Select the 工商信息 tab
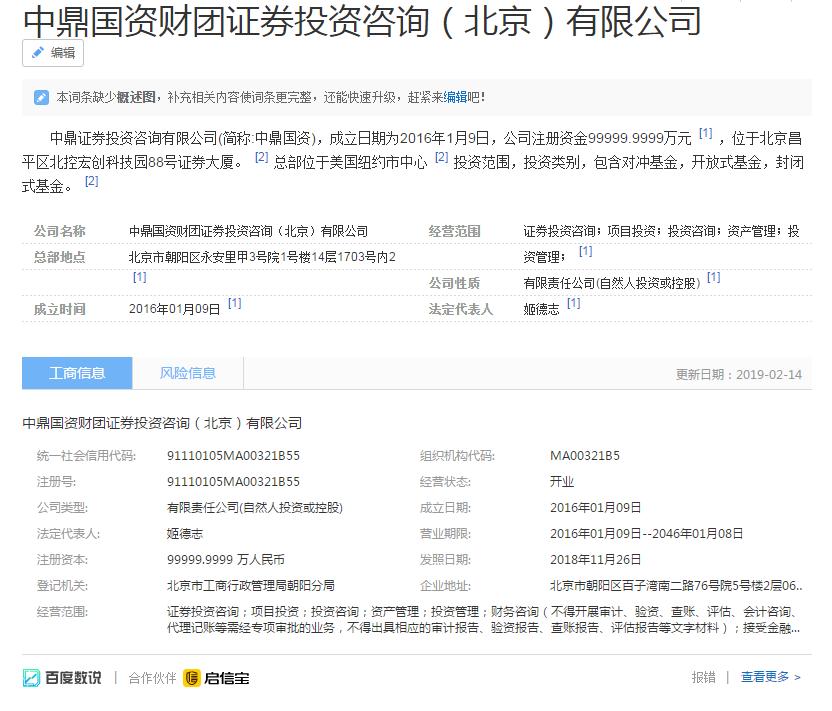Viewport: 832px width, 711px height. click(x=76, y=372)
